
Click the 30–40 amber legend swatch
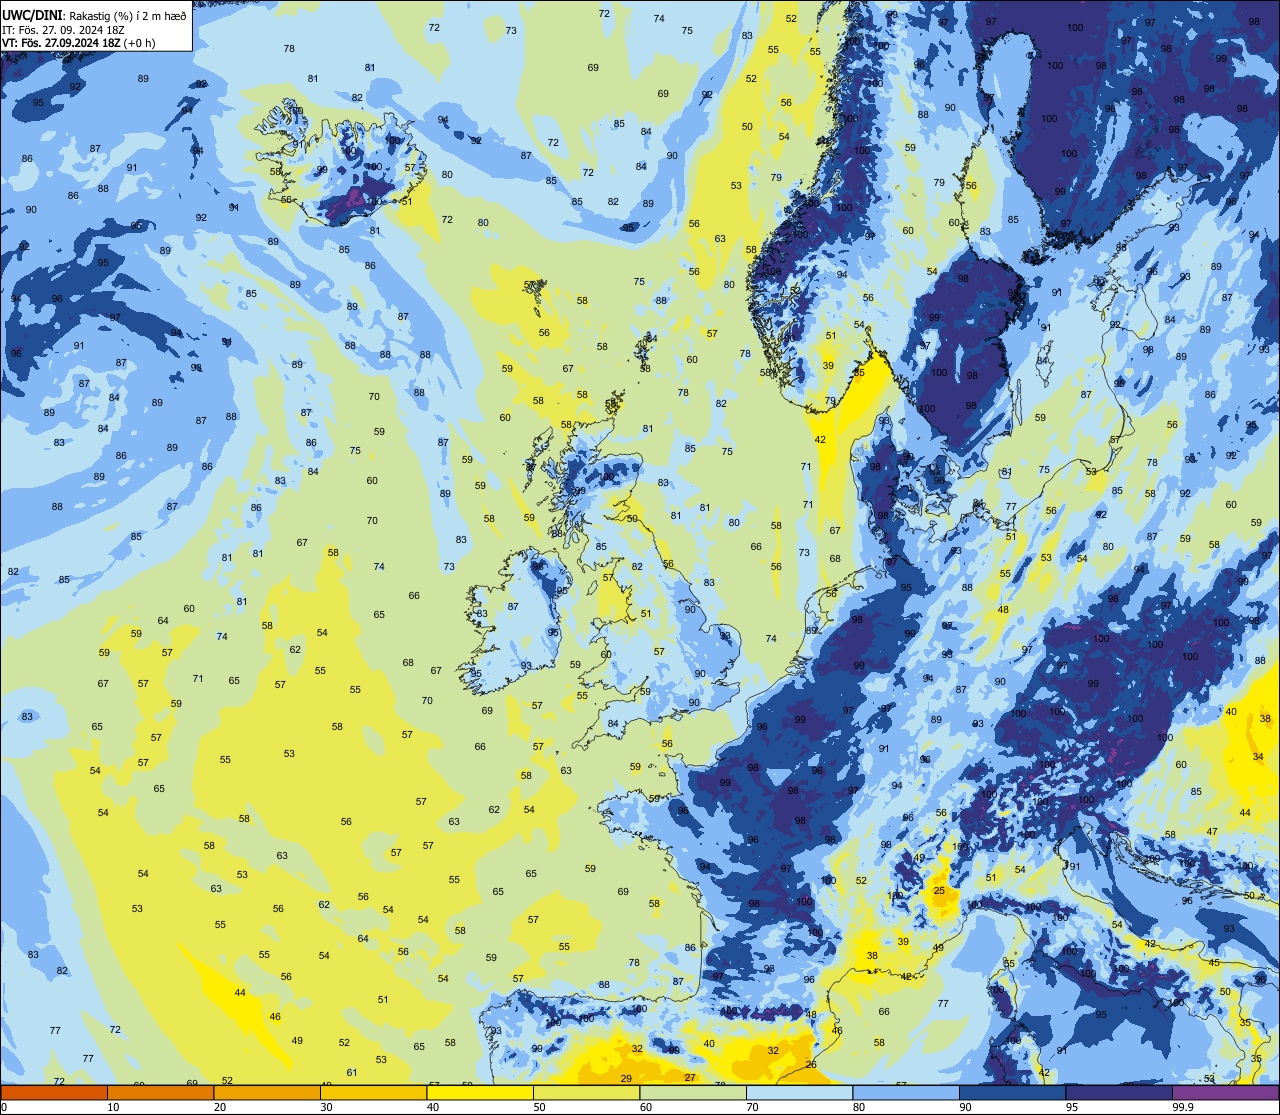coord(373,1093)
